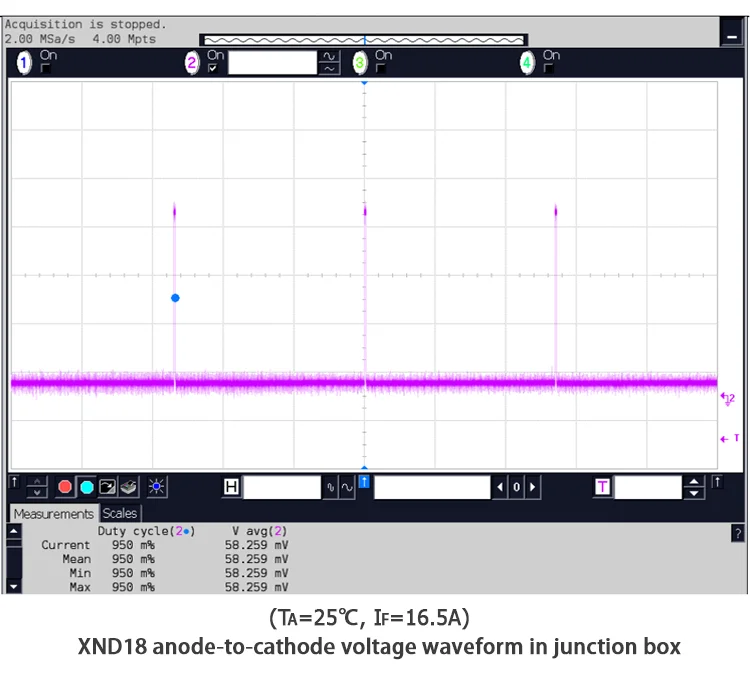
Task: Click the channel 1 number badge
Action: [25, 63]
